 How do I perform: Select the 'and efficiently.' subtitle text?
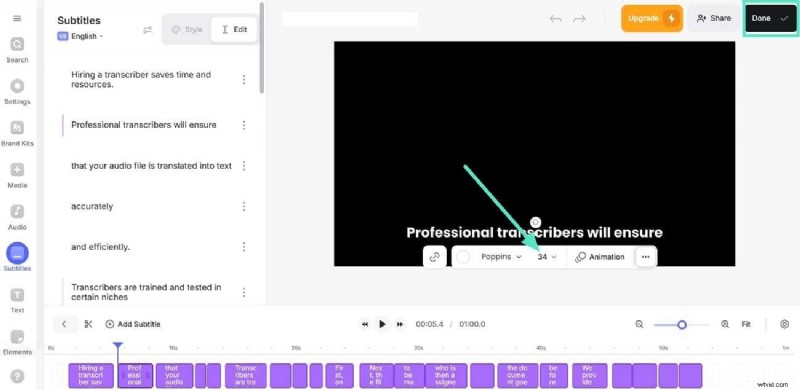click(x=101, y=247)
